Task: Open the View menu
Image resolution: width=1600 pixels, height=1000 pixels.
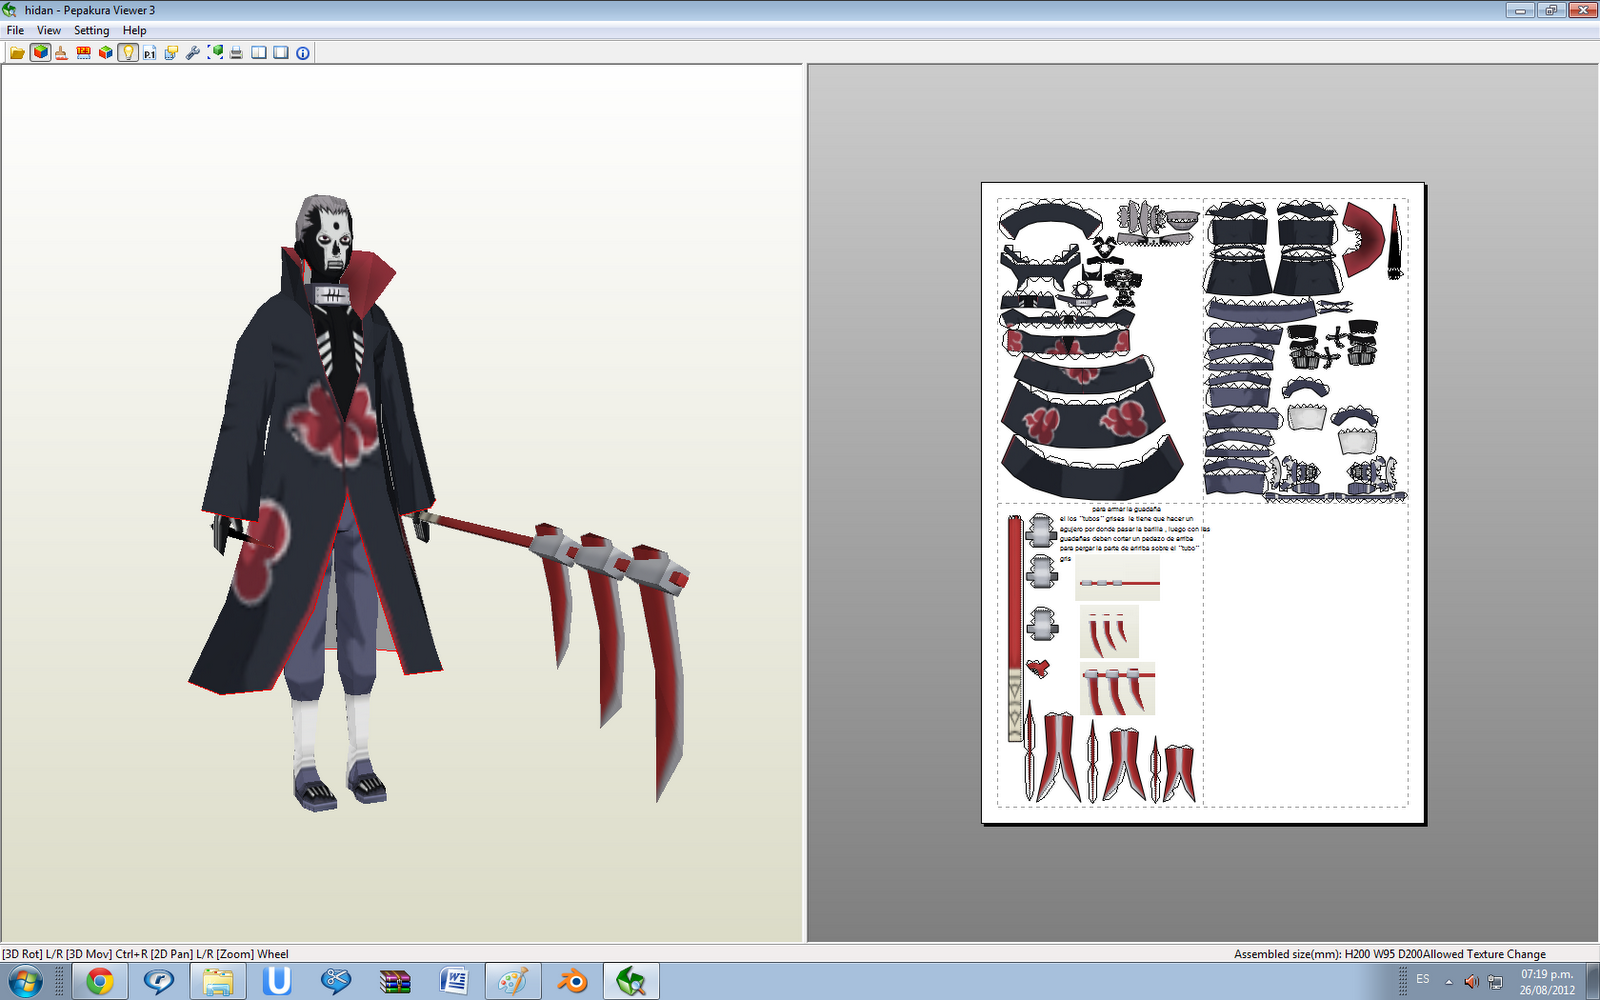Action: click(x=48, y=30)
